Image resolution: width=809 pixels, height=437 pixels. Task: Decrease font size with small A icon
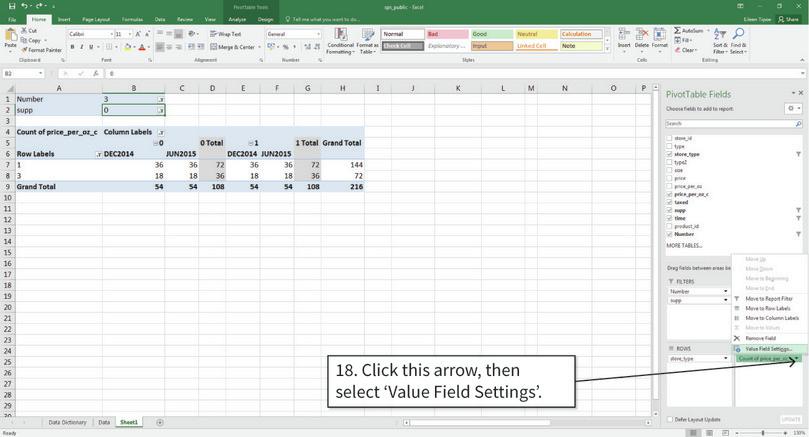[147, 34]
